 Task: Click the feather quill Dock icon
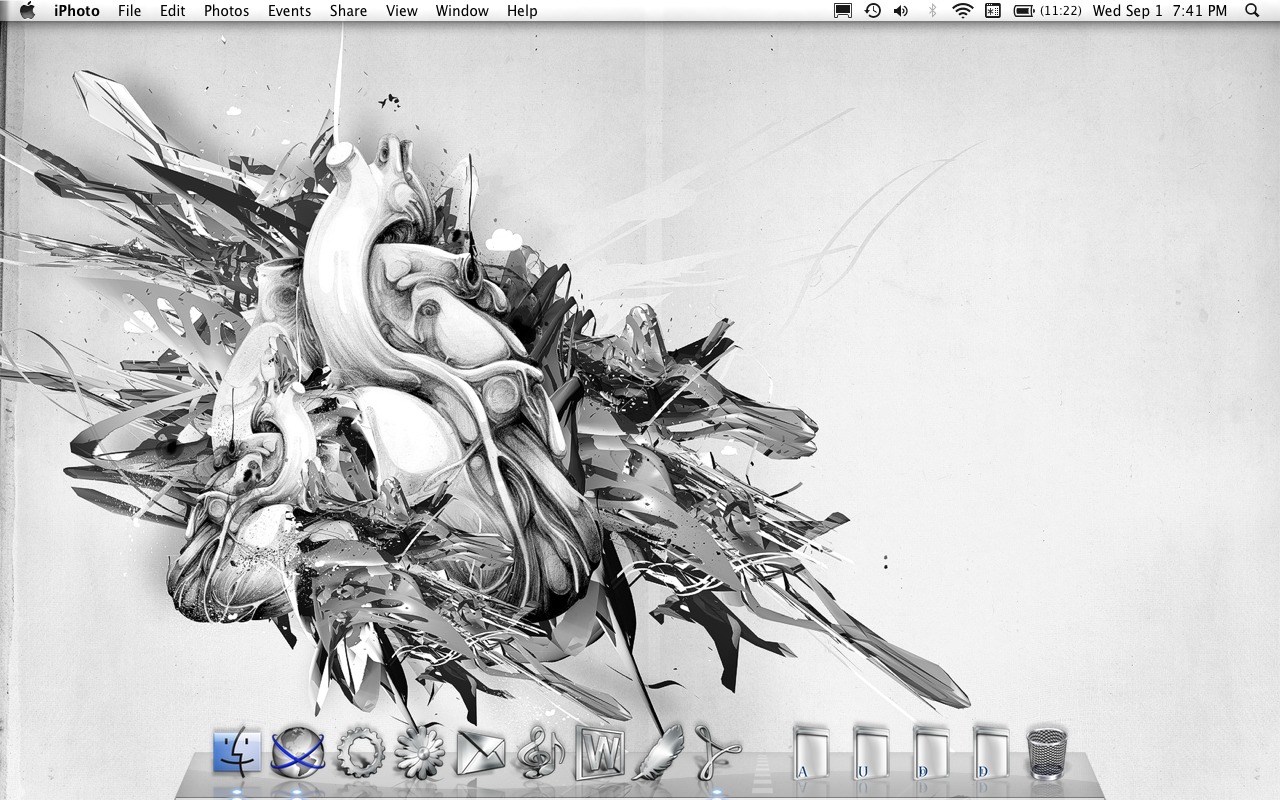[x=658, y=751]
